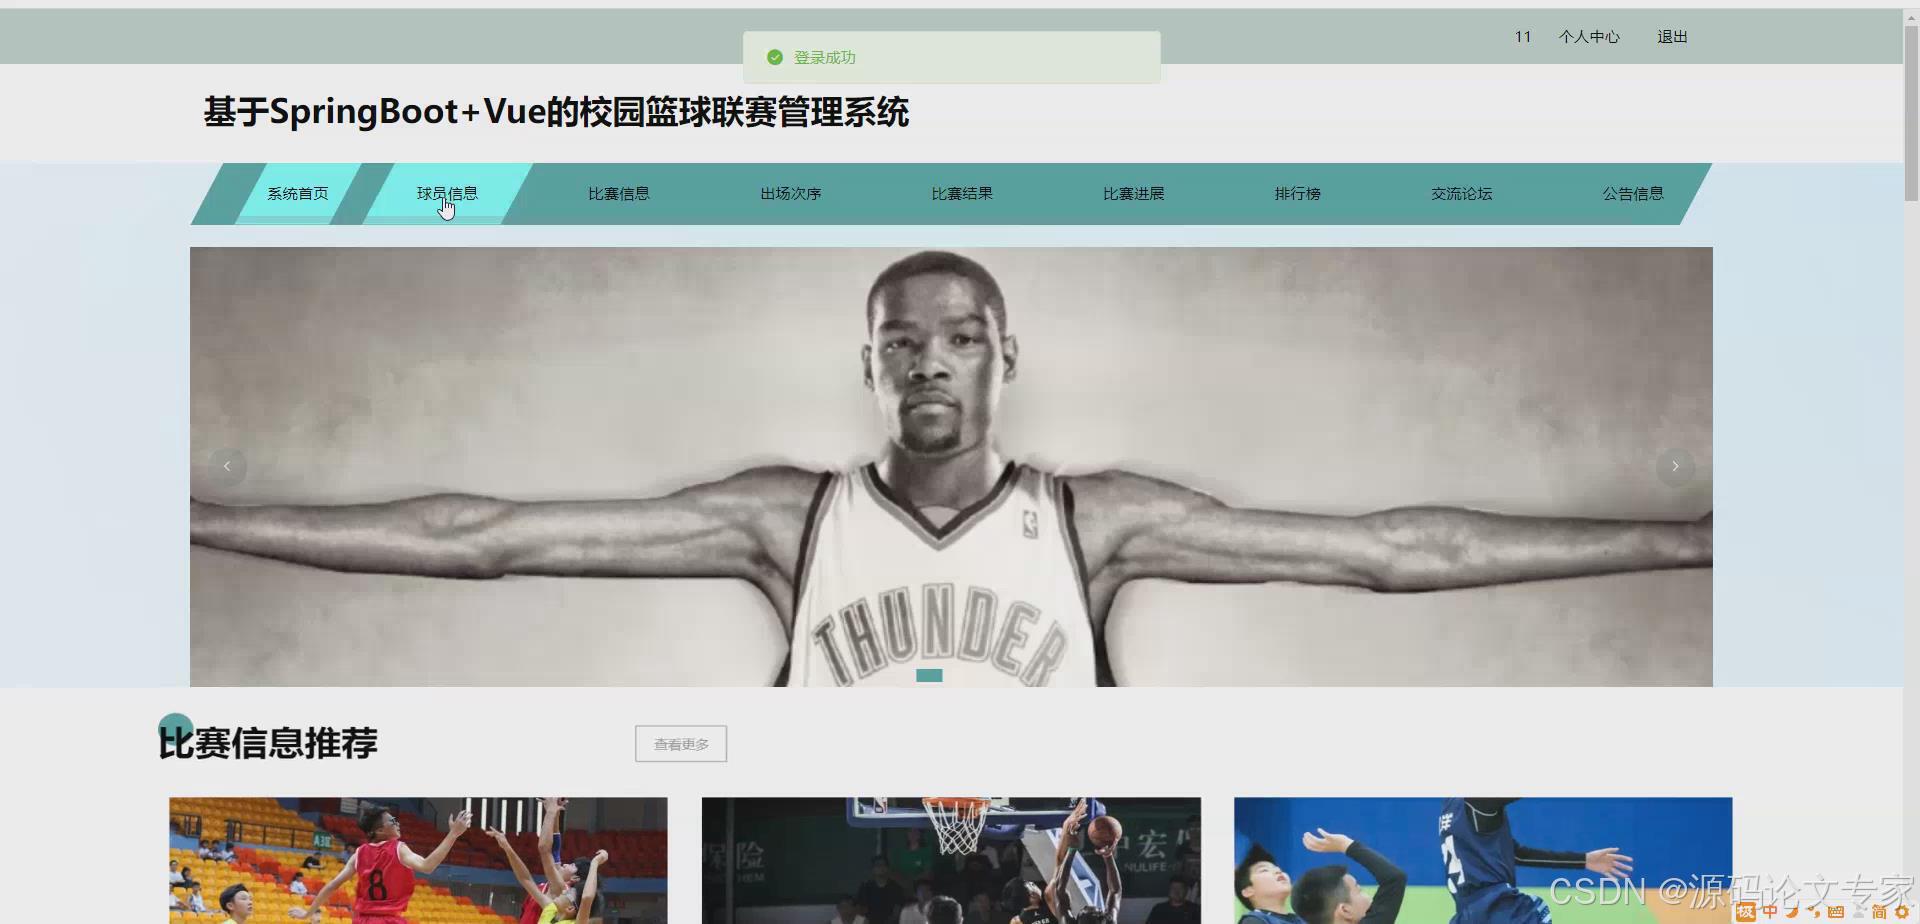Click the 比赛信息推荐 section heading
This screenshot has width=1920, height=924.
(x=268, y=743)
